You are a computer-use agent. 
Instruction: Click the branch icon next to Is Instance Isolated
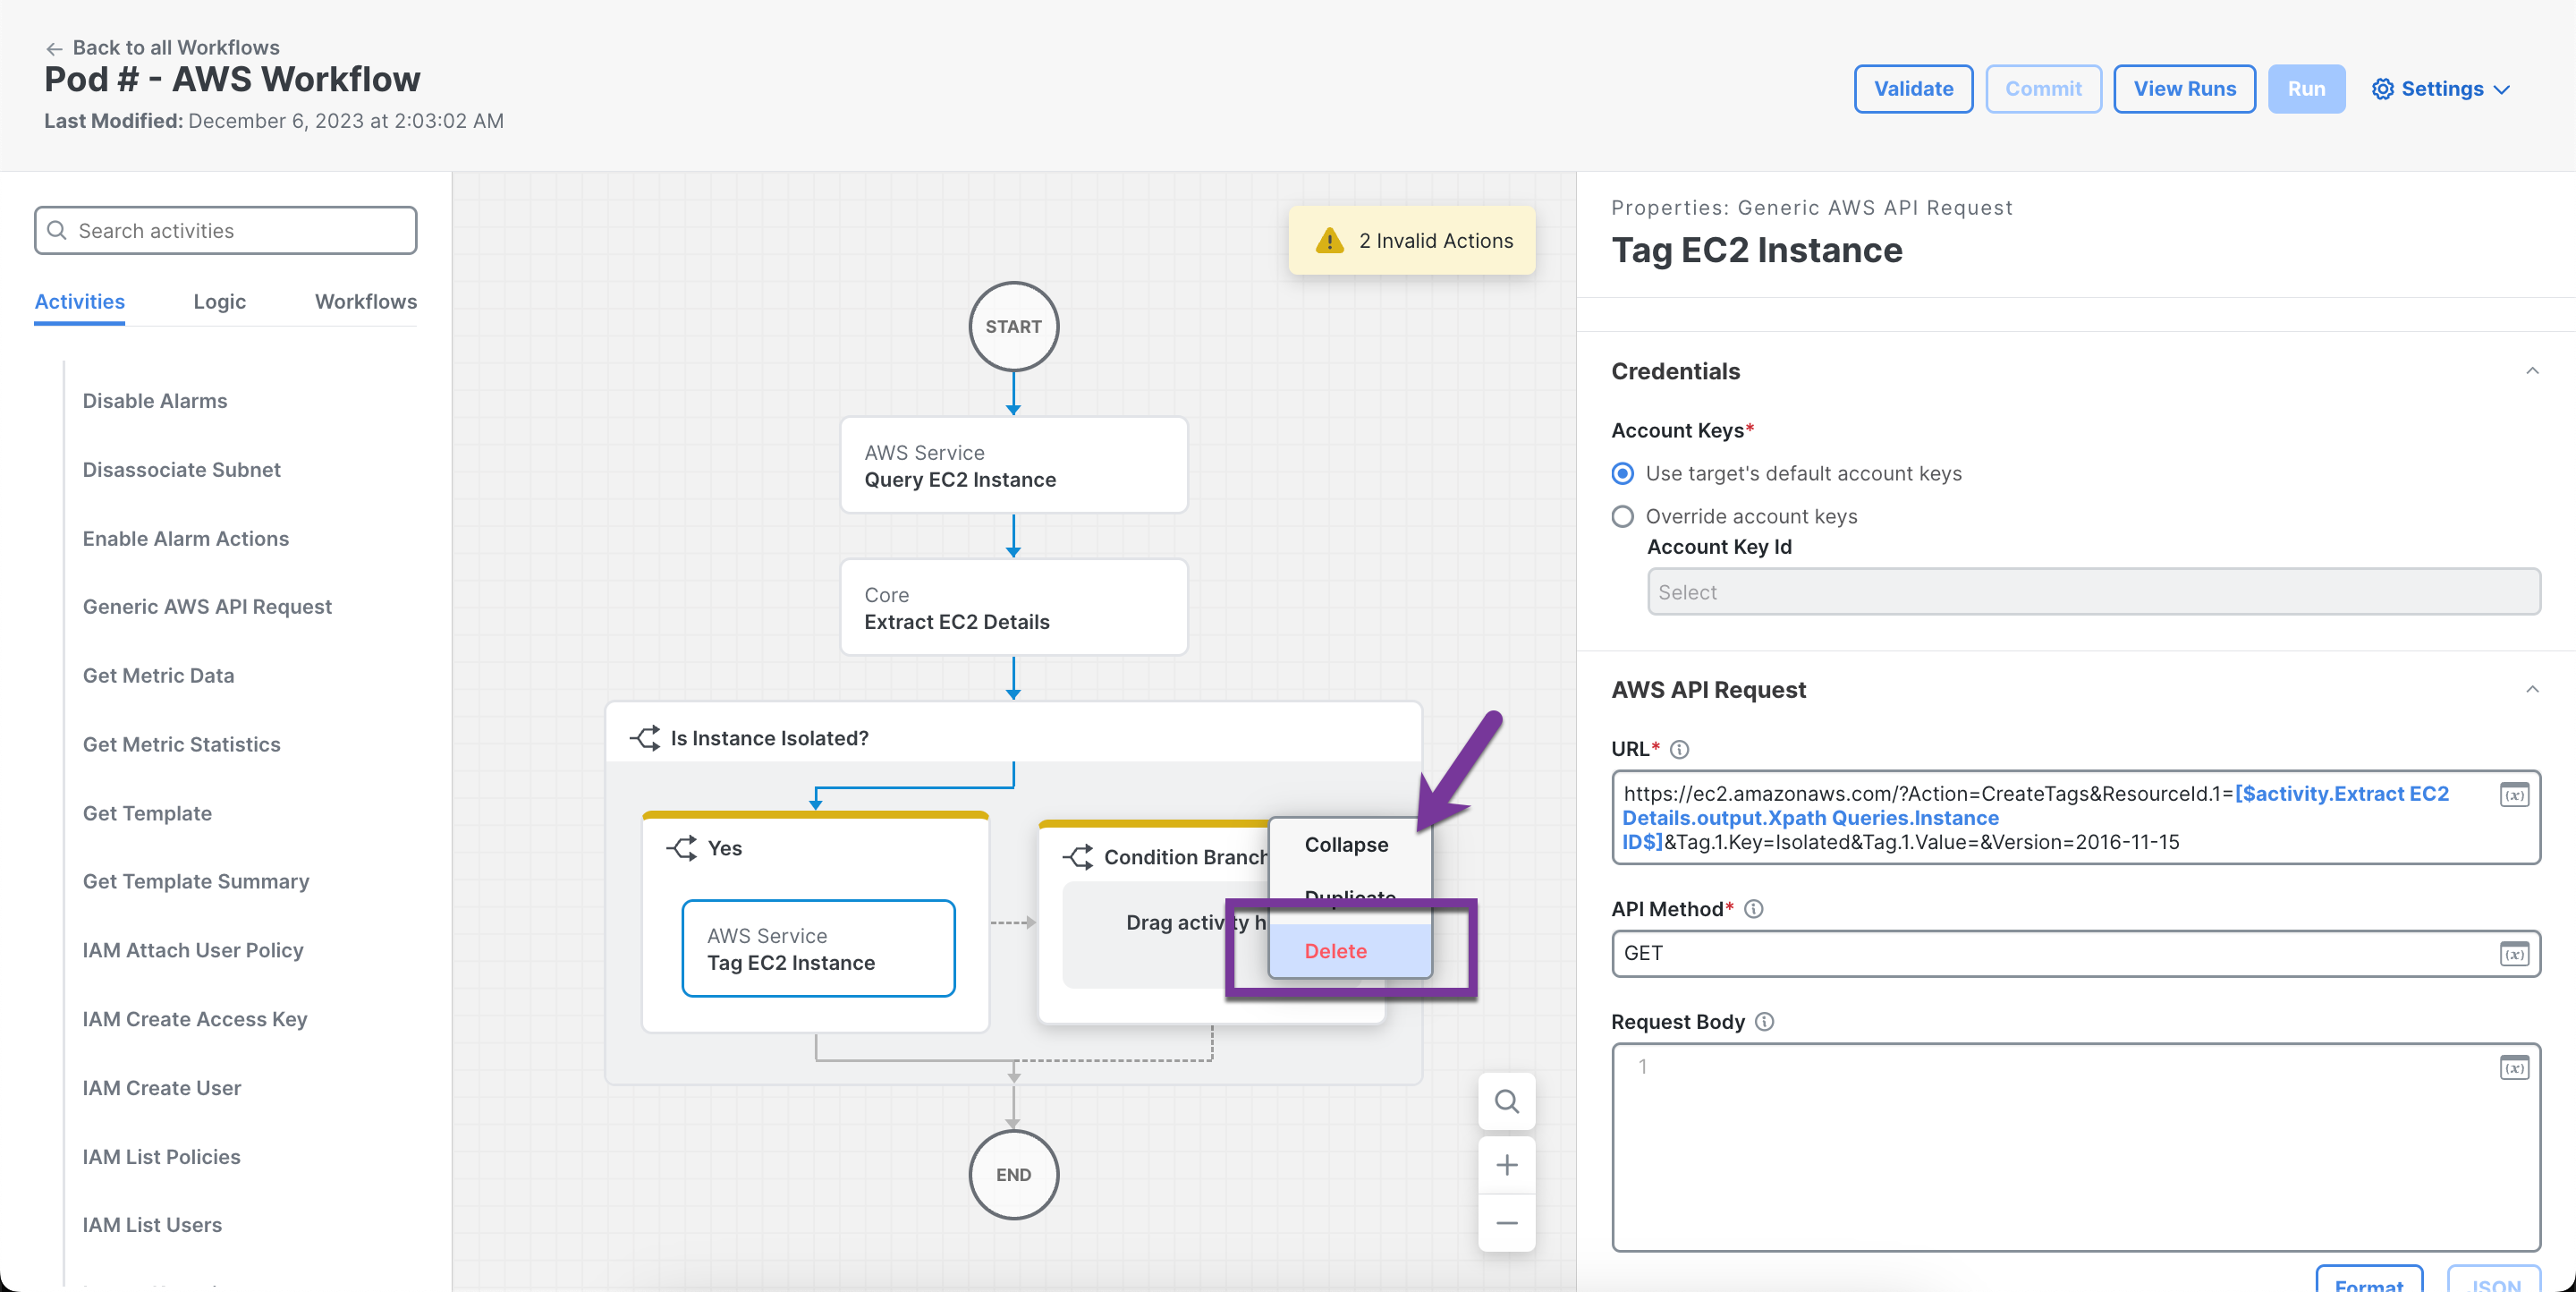coord(645,738)
